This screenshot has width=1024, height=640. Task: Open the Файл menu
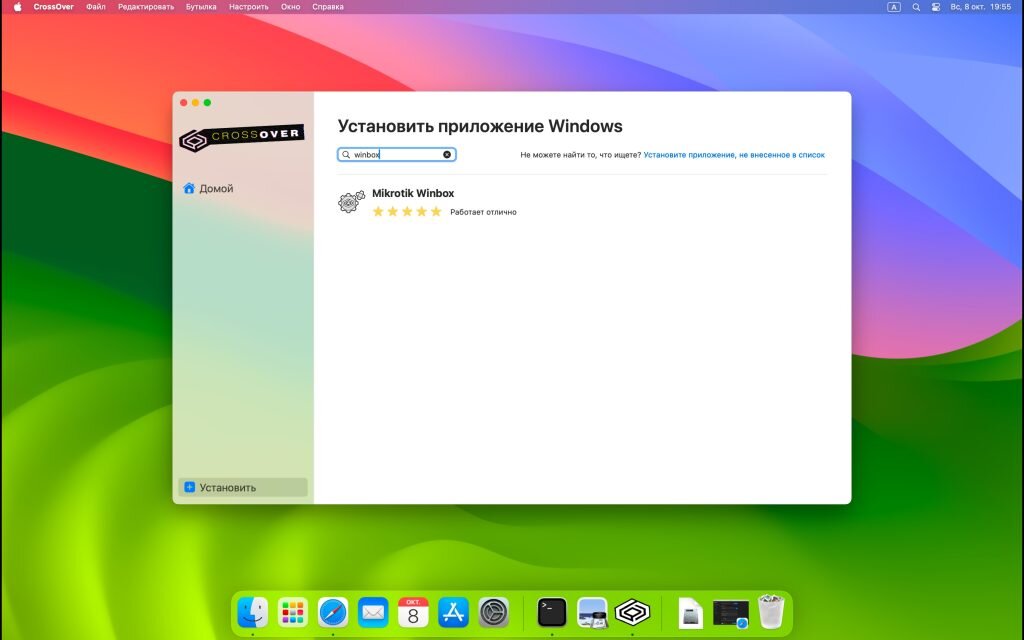tap(96, 7)
